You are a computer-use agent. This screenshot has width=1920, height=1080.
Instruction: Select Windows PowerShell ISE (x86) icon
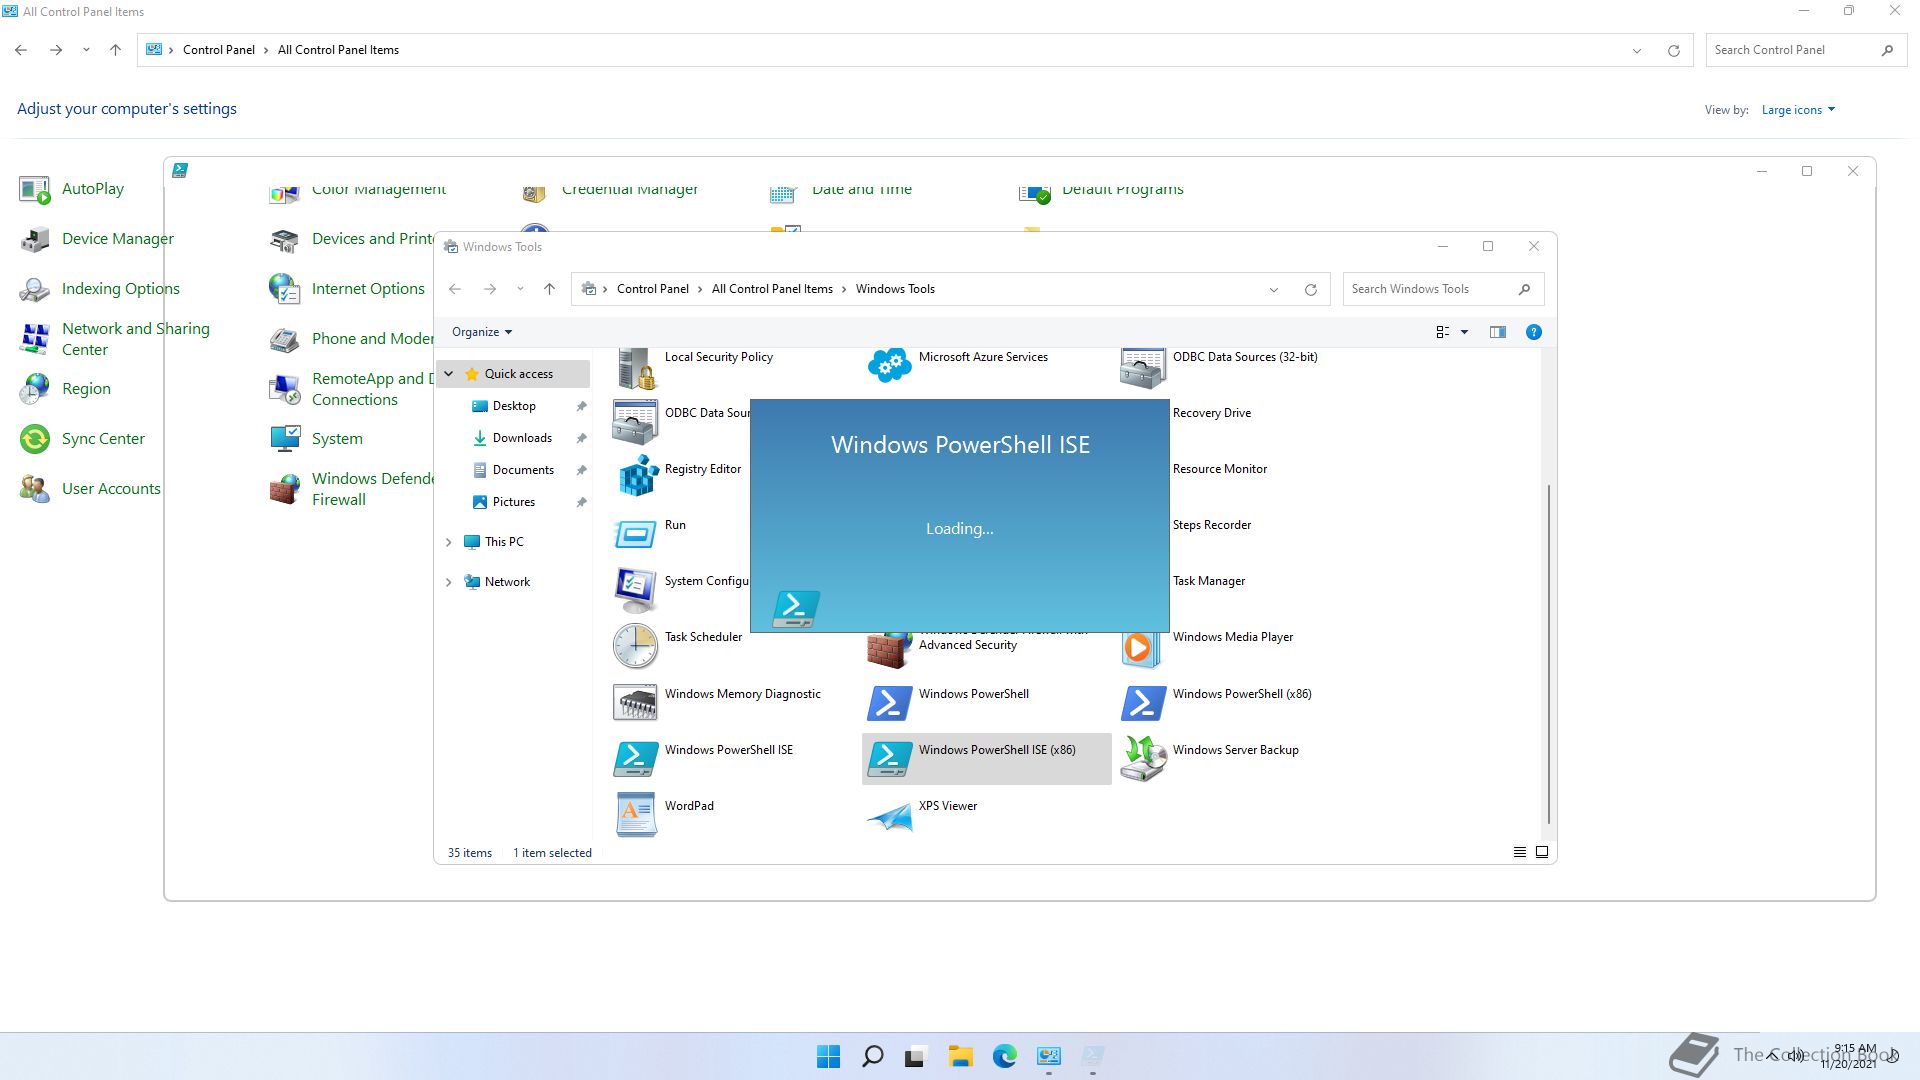(889, 758)
